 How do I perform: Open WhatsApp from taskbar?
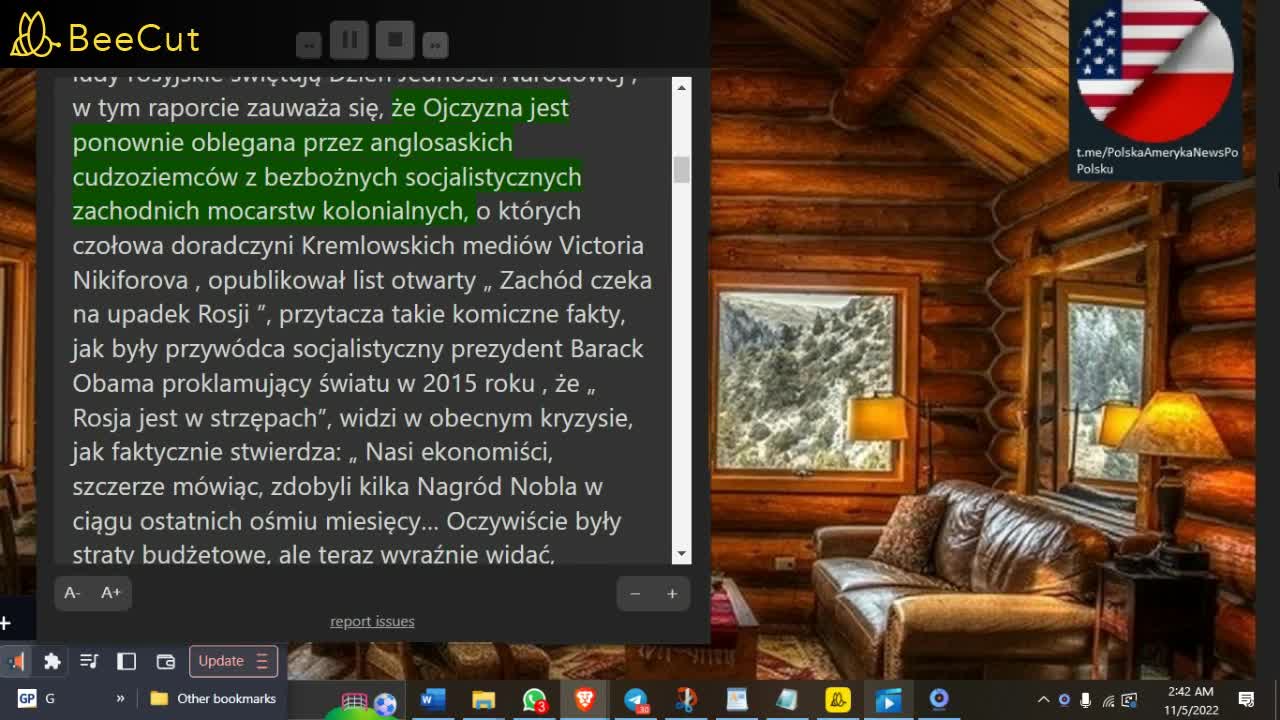(534, 700)
